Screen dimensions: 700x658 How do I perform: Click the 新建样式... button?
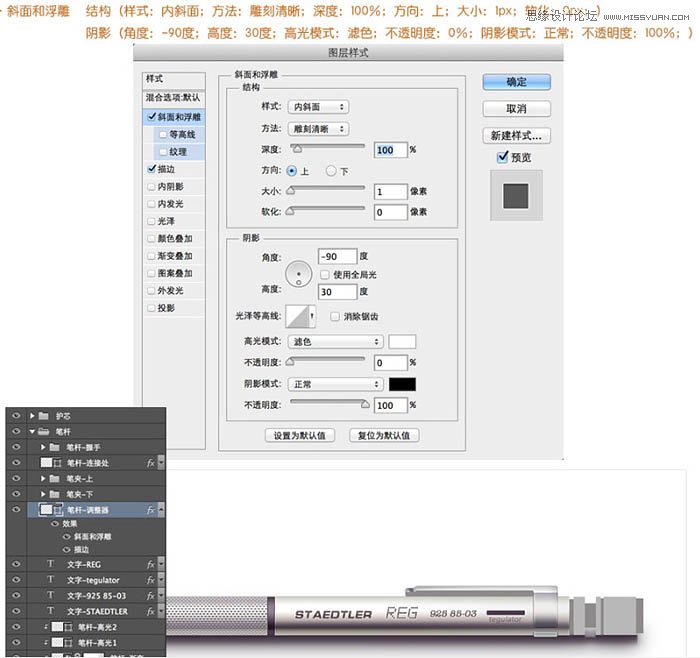[517, 135]
